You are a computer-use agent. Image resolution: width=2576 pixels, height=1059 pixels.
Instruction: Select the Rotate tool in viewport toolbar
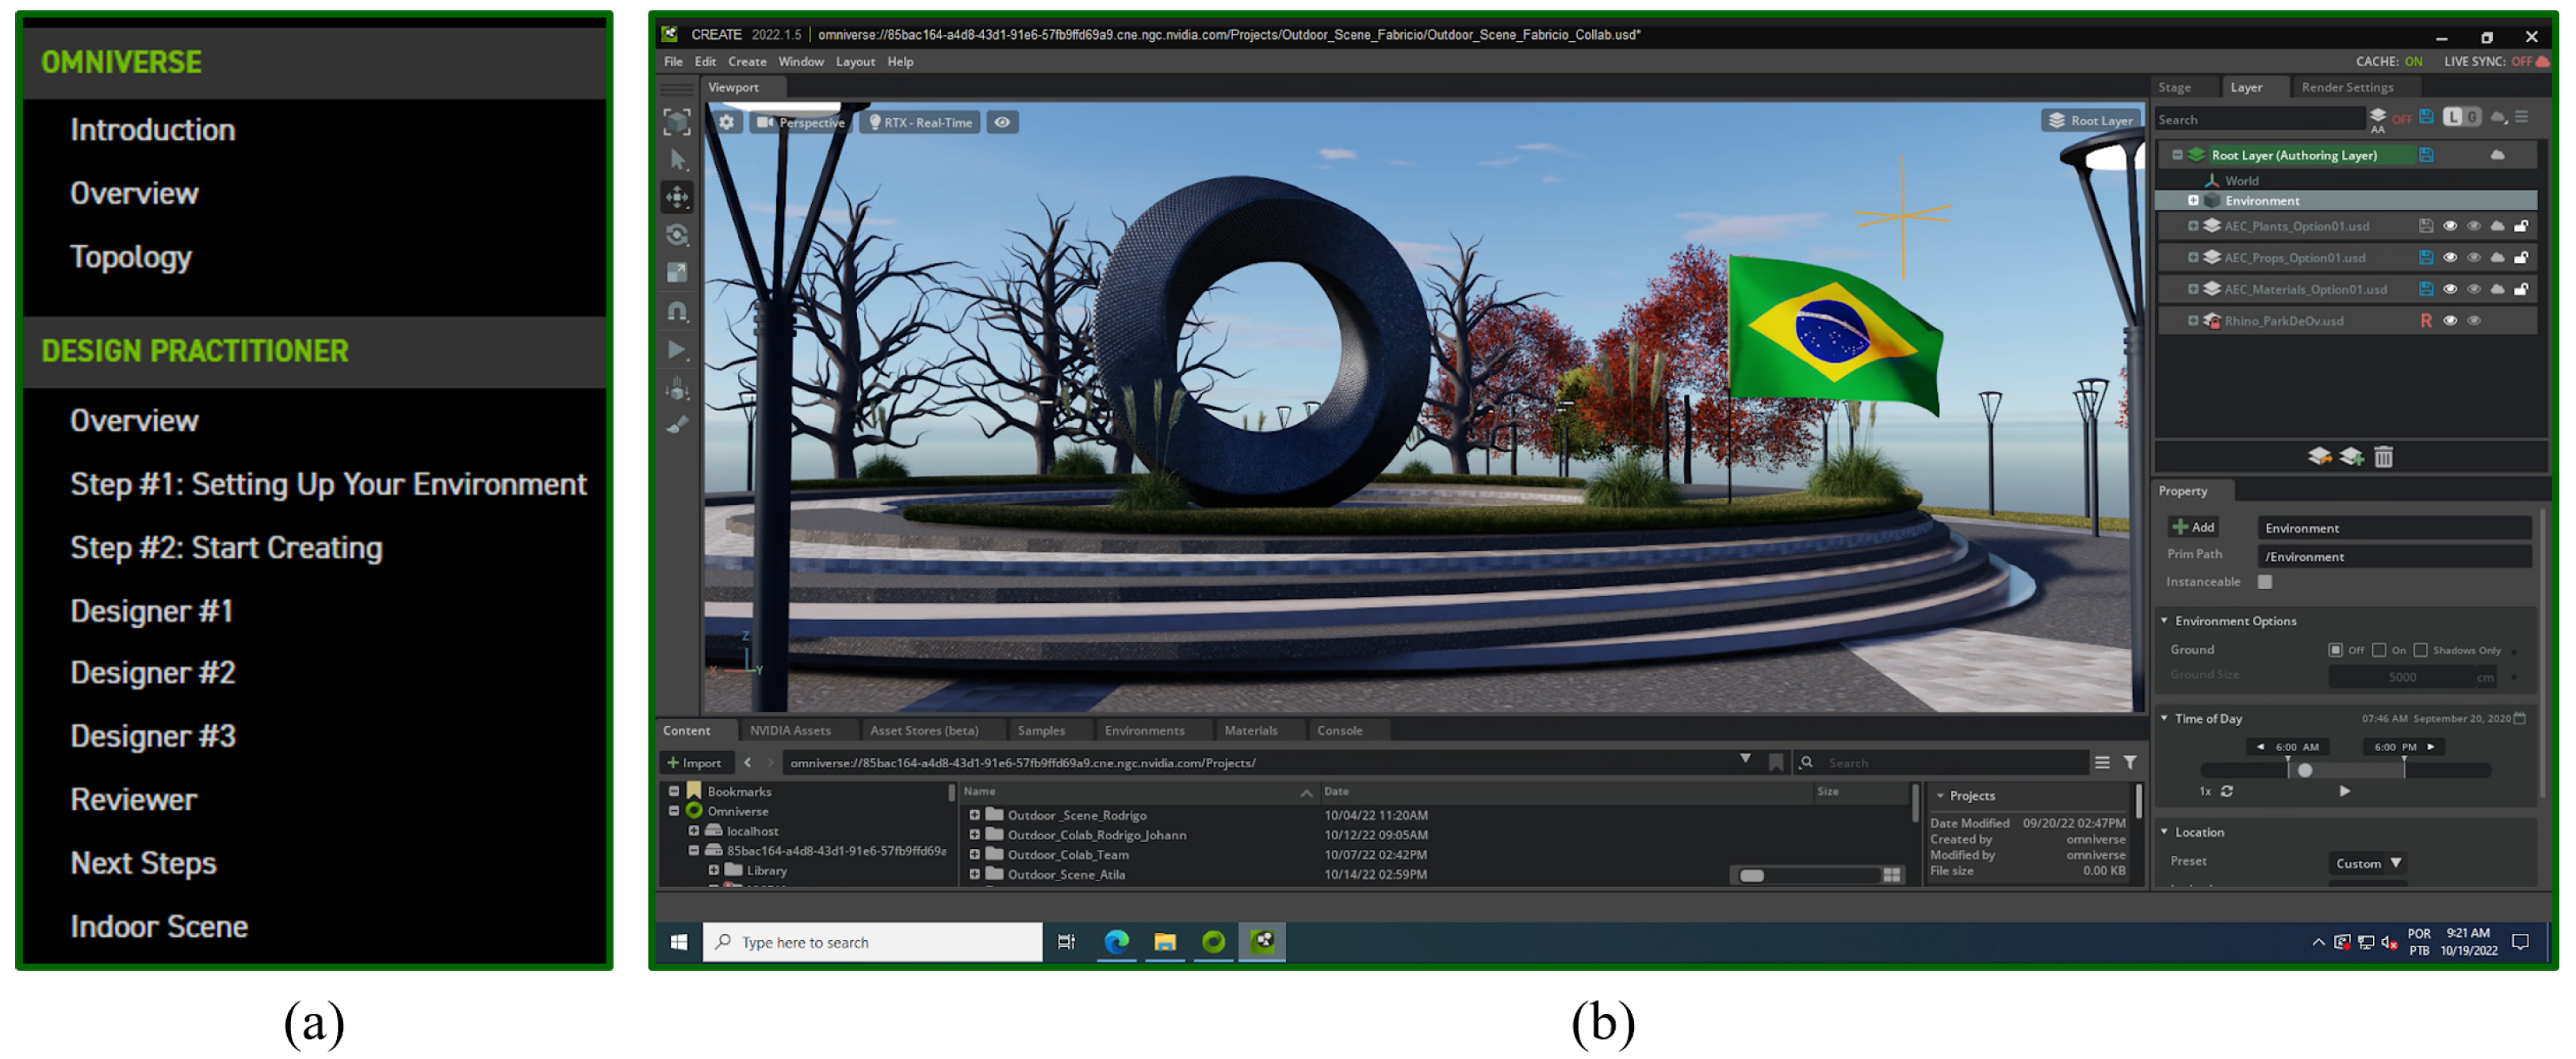click(x=677, y=235)
